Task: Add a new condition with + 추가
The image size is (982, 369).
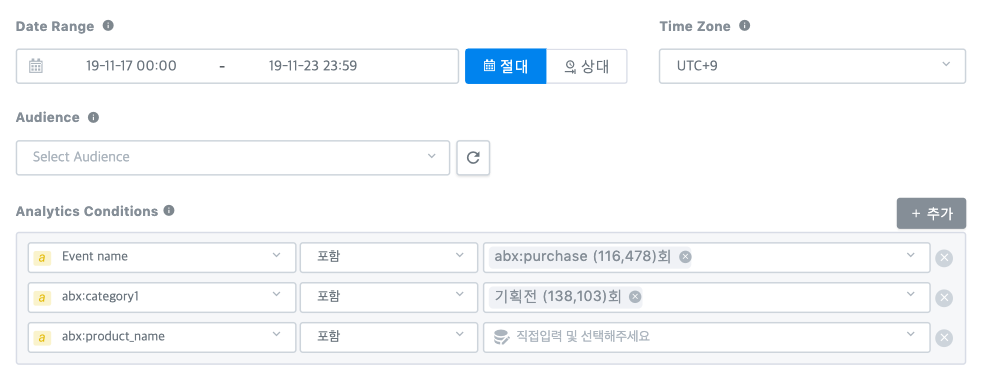Action: (x=931, y=214)
